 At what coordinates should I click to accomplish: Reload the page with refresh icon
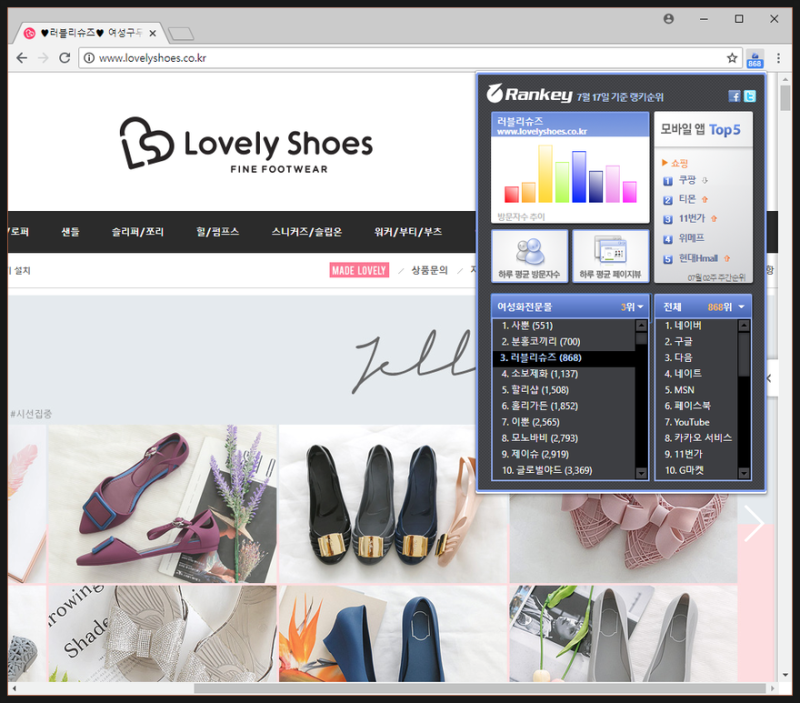click(65, 58)
